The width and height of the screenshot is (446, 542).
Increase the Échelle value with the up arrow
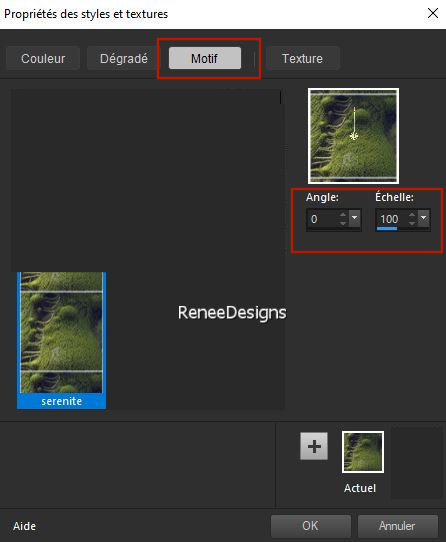tap(412, 215)
